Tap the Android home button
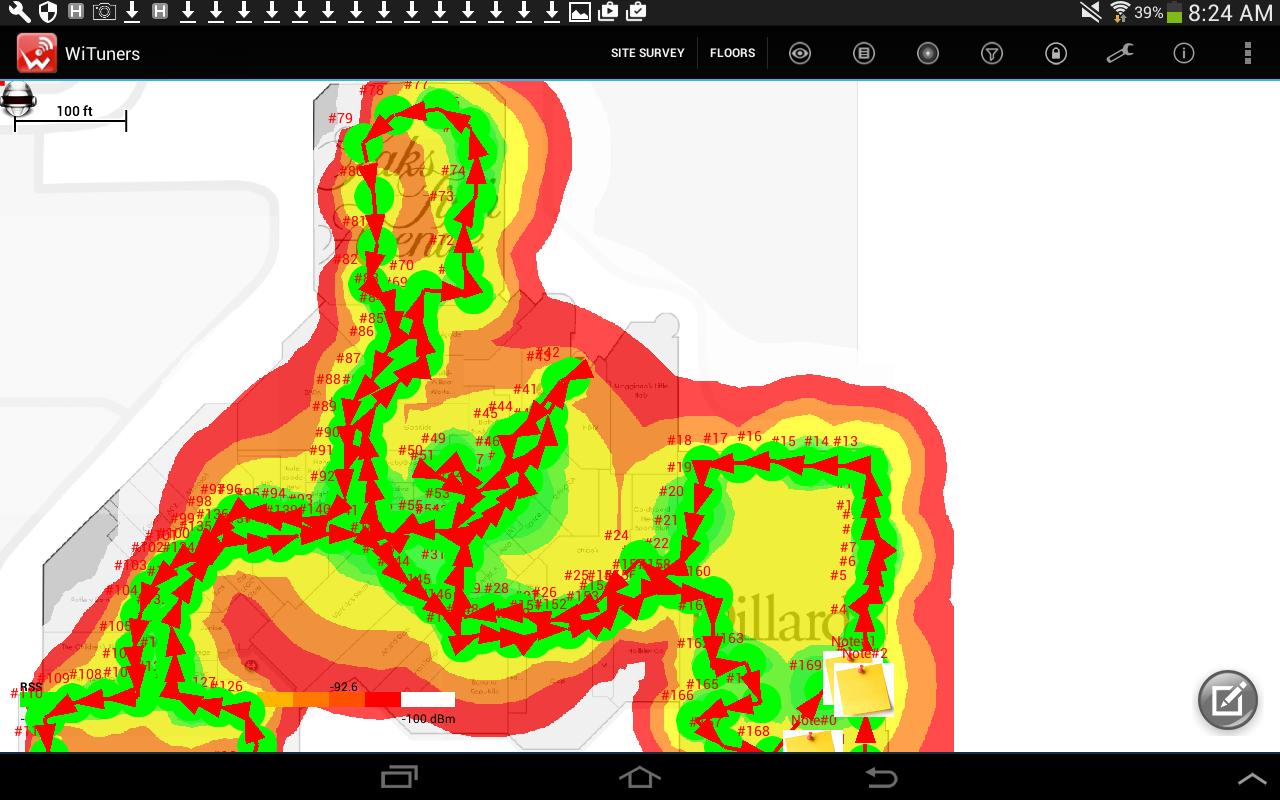1280x800 pixels. click(640, 777)
